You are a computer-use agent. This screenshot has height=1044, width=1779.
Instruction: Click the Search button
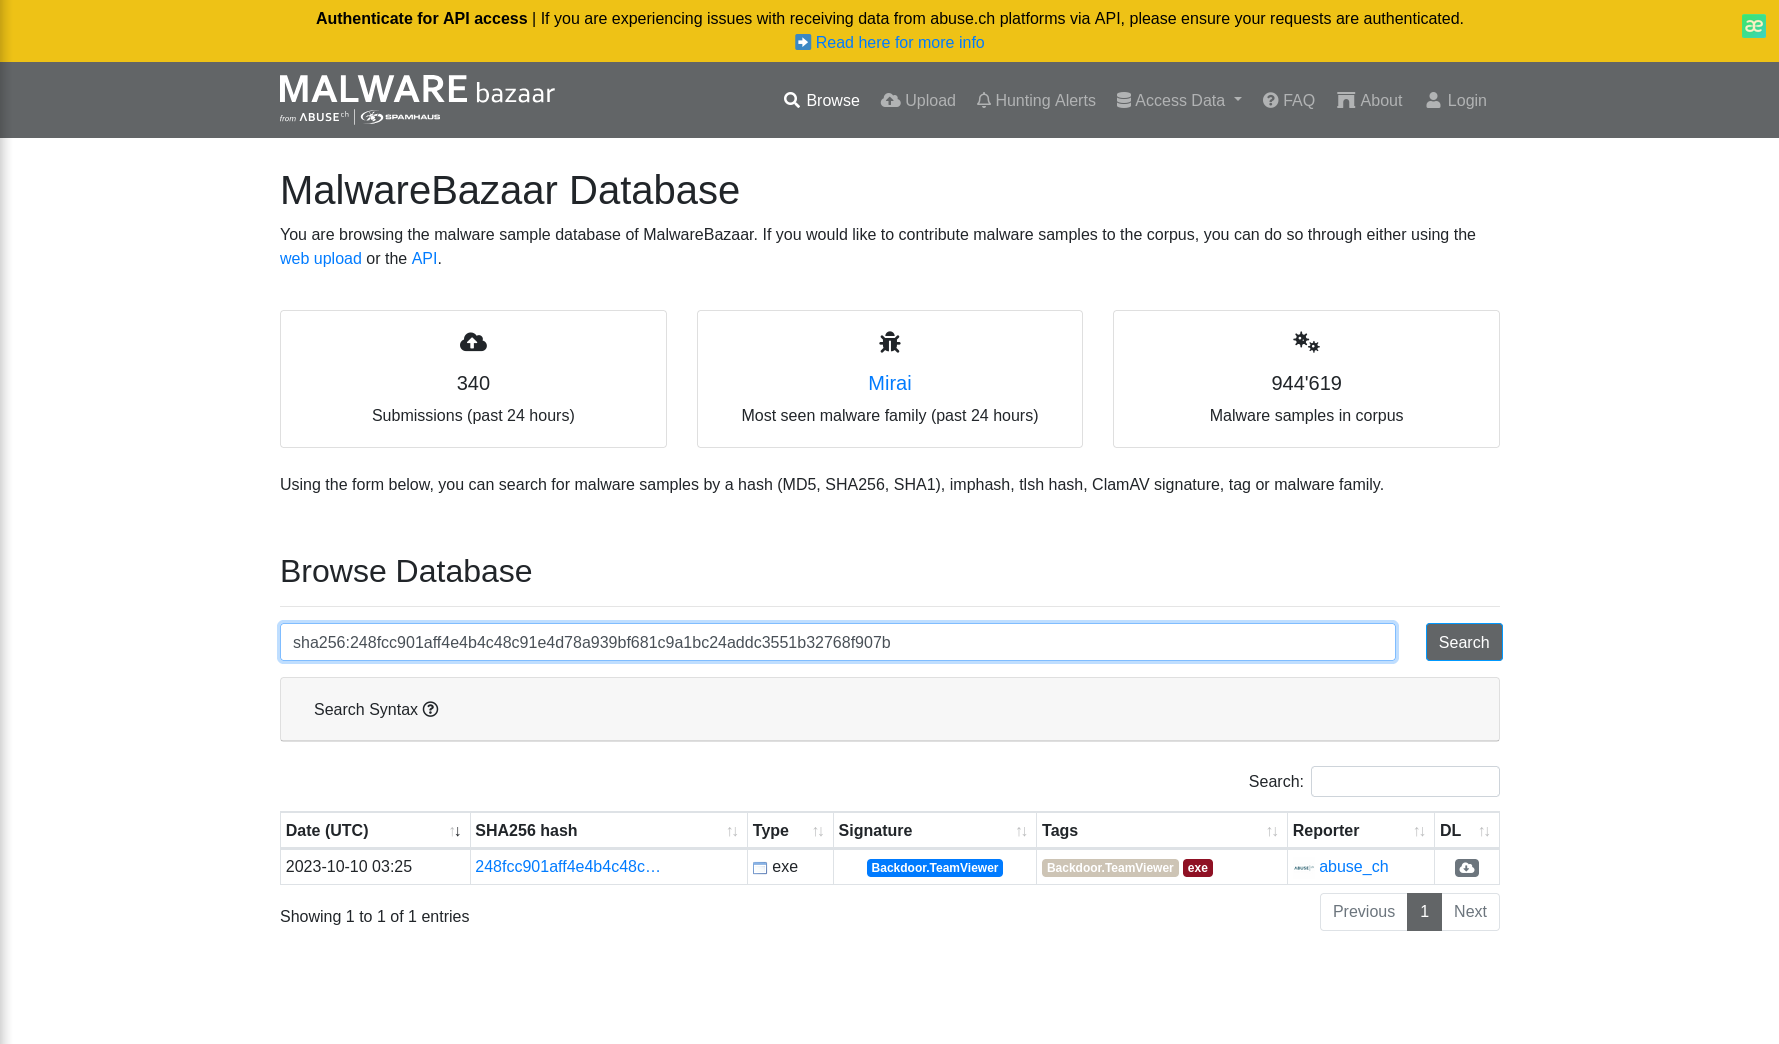1464,642
